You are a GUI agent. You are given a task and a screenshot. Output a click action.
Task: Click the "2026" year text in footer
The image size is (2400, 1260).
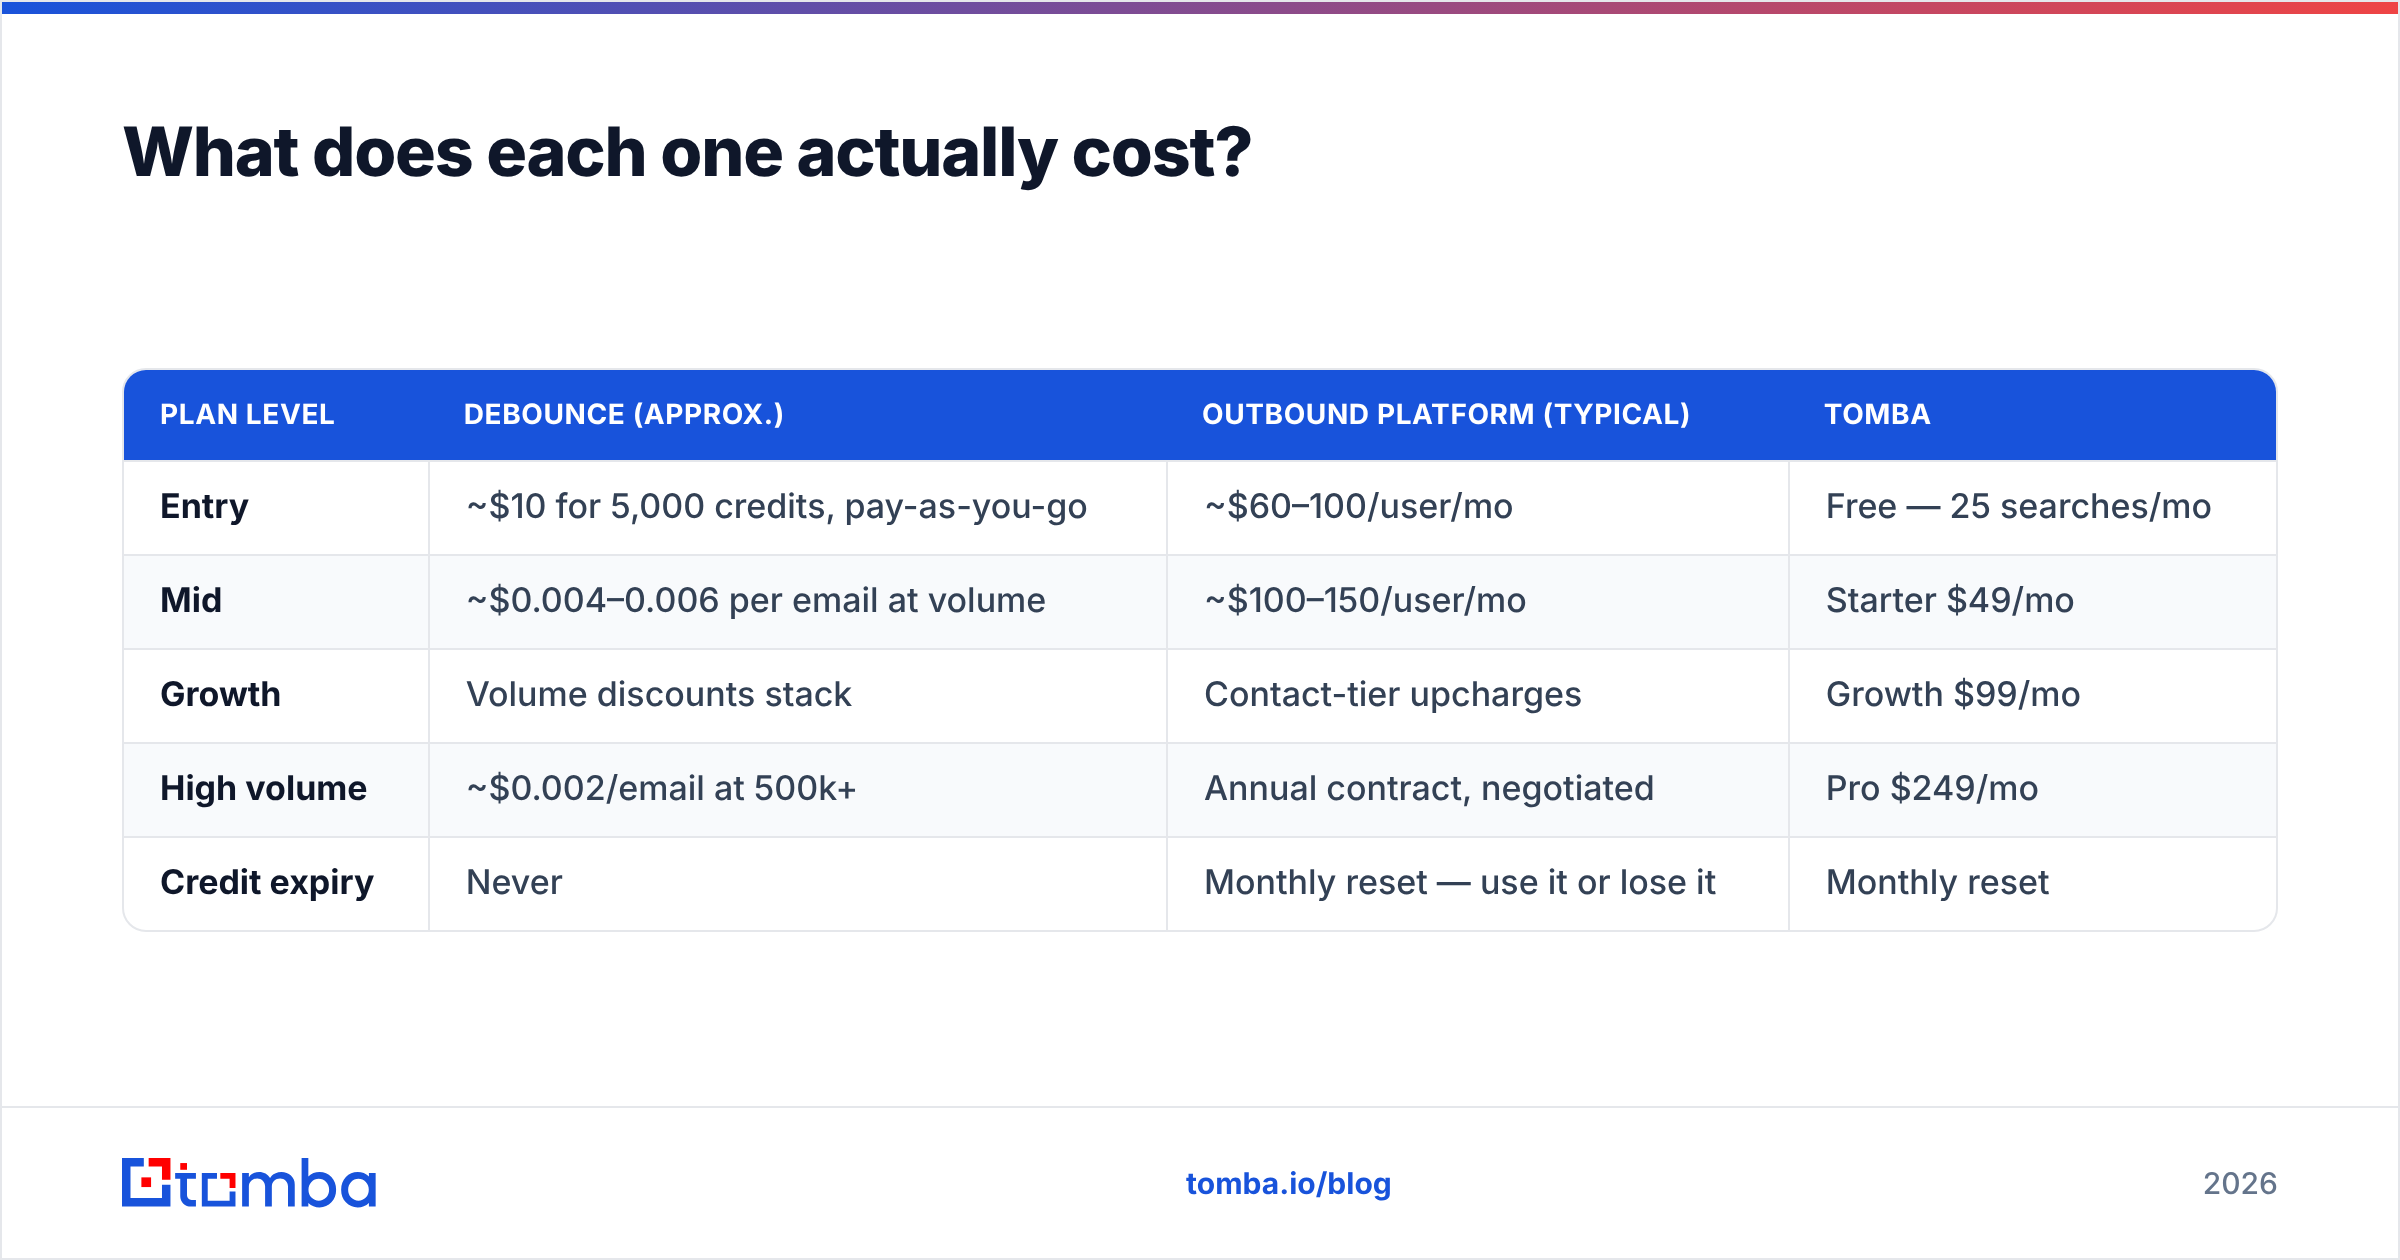click(2240, 1184)
